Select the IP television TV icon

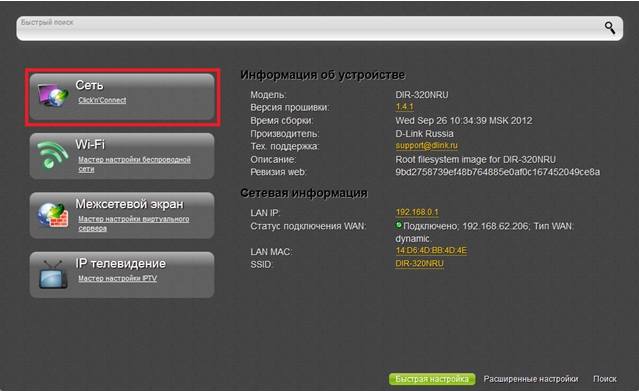click(53, 275)
